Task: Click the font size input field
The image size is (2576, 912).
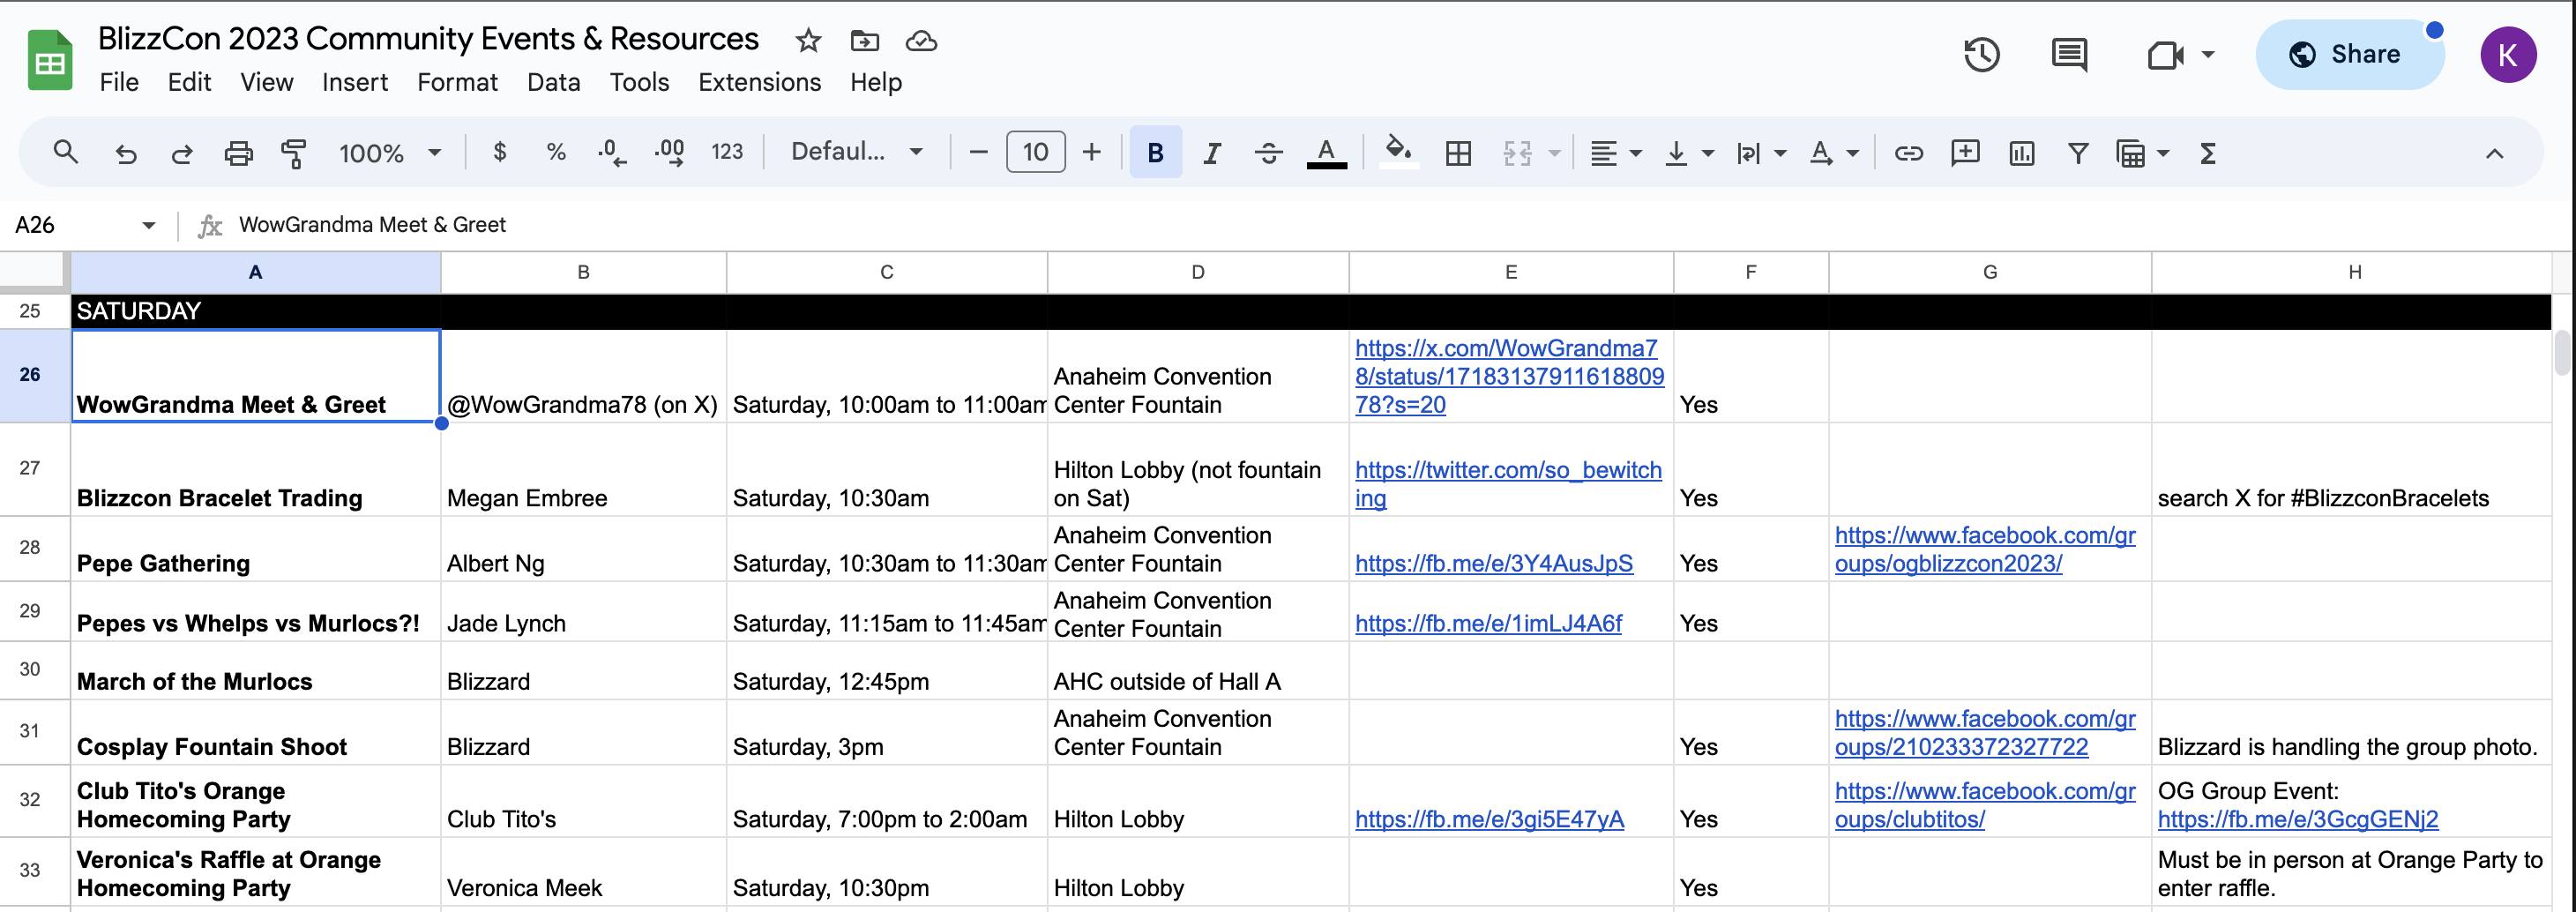Action: click(x=1035, y=152)
